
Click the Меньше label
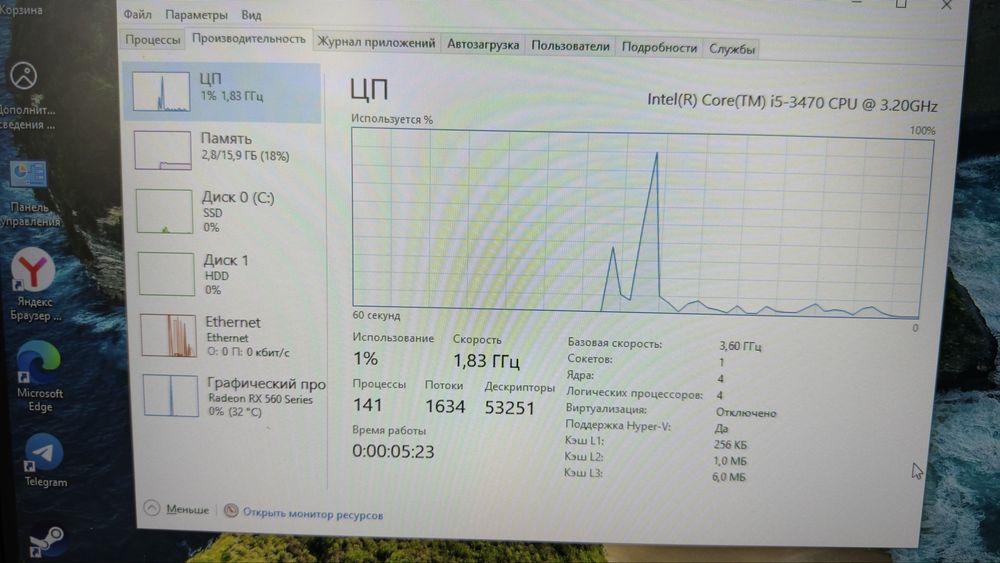(x=188, y=509)
